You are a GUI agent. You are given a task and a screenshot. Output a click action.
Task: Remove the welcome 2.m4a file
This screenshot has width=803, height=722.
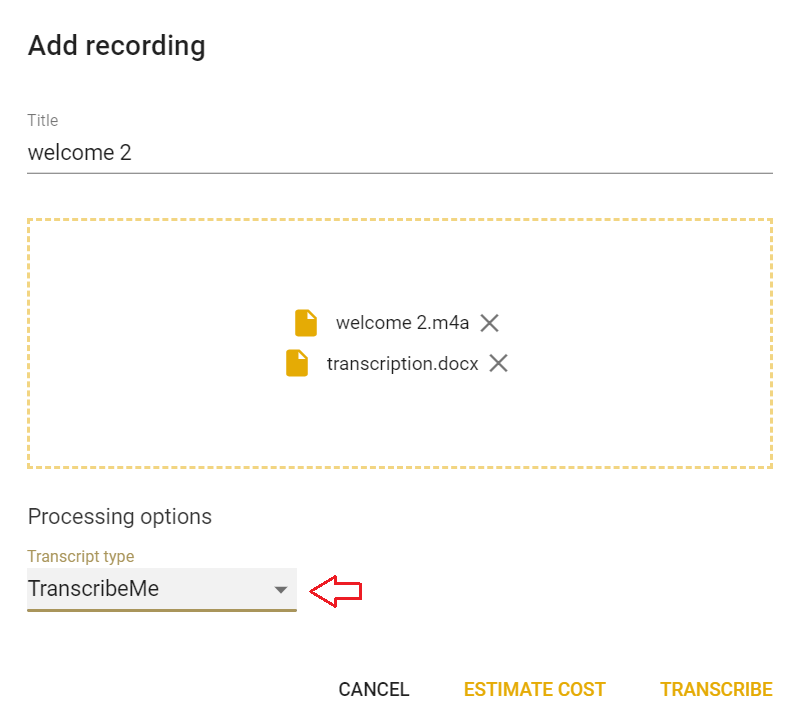(x=489, y=323)
